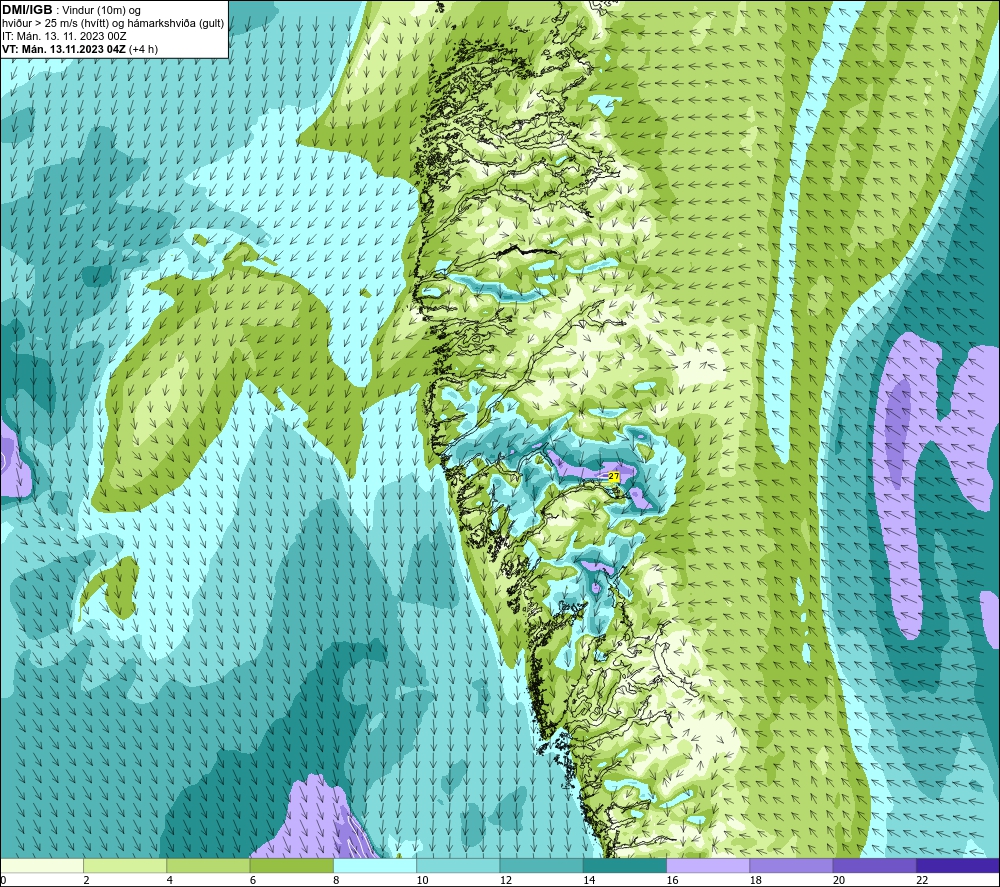Viewport: 1000px width, 887px height.
Task: Click the legend scale label "20"
Action: [839, 881]
